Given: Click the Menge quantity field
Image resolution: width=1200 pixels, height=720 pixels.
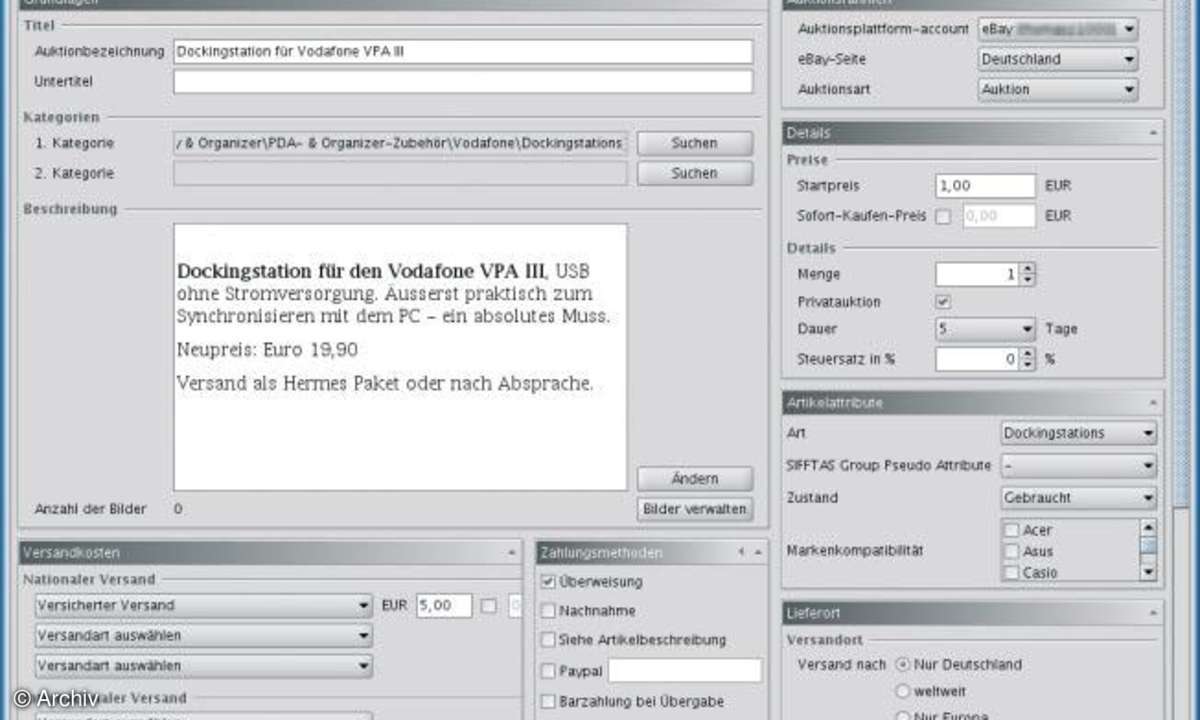Looking at the screenshot, I should coord(978,274).
